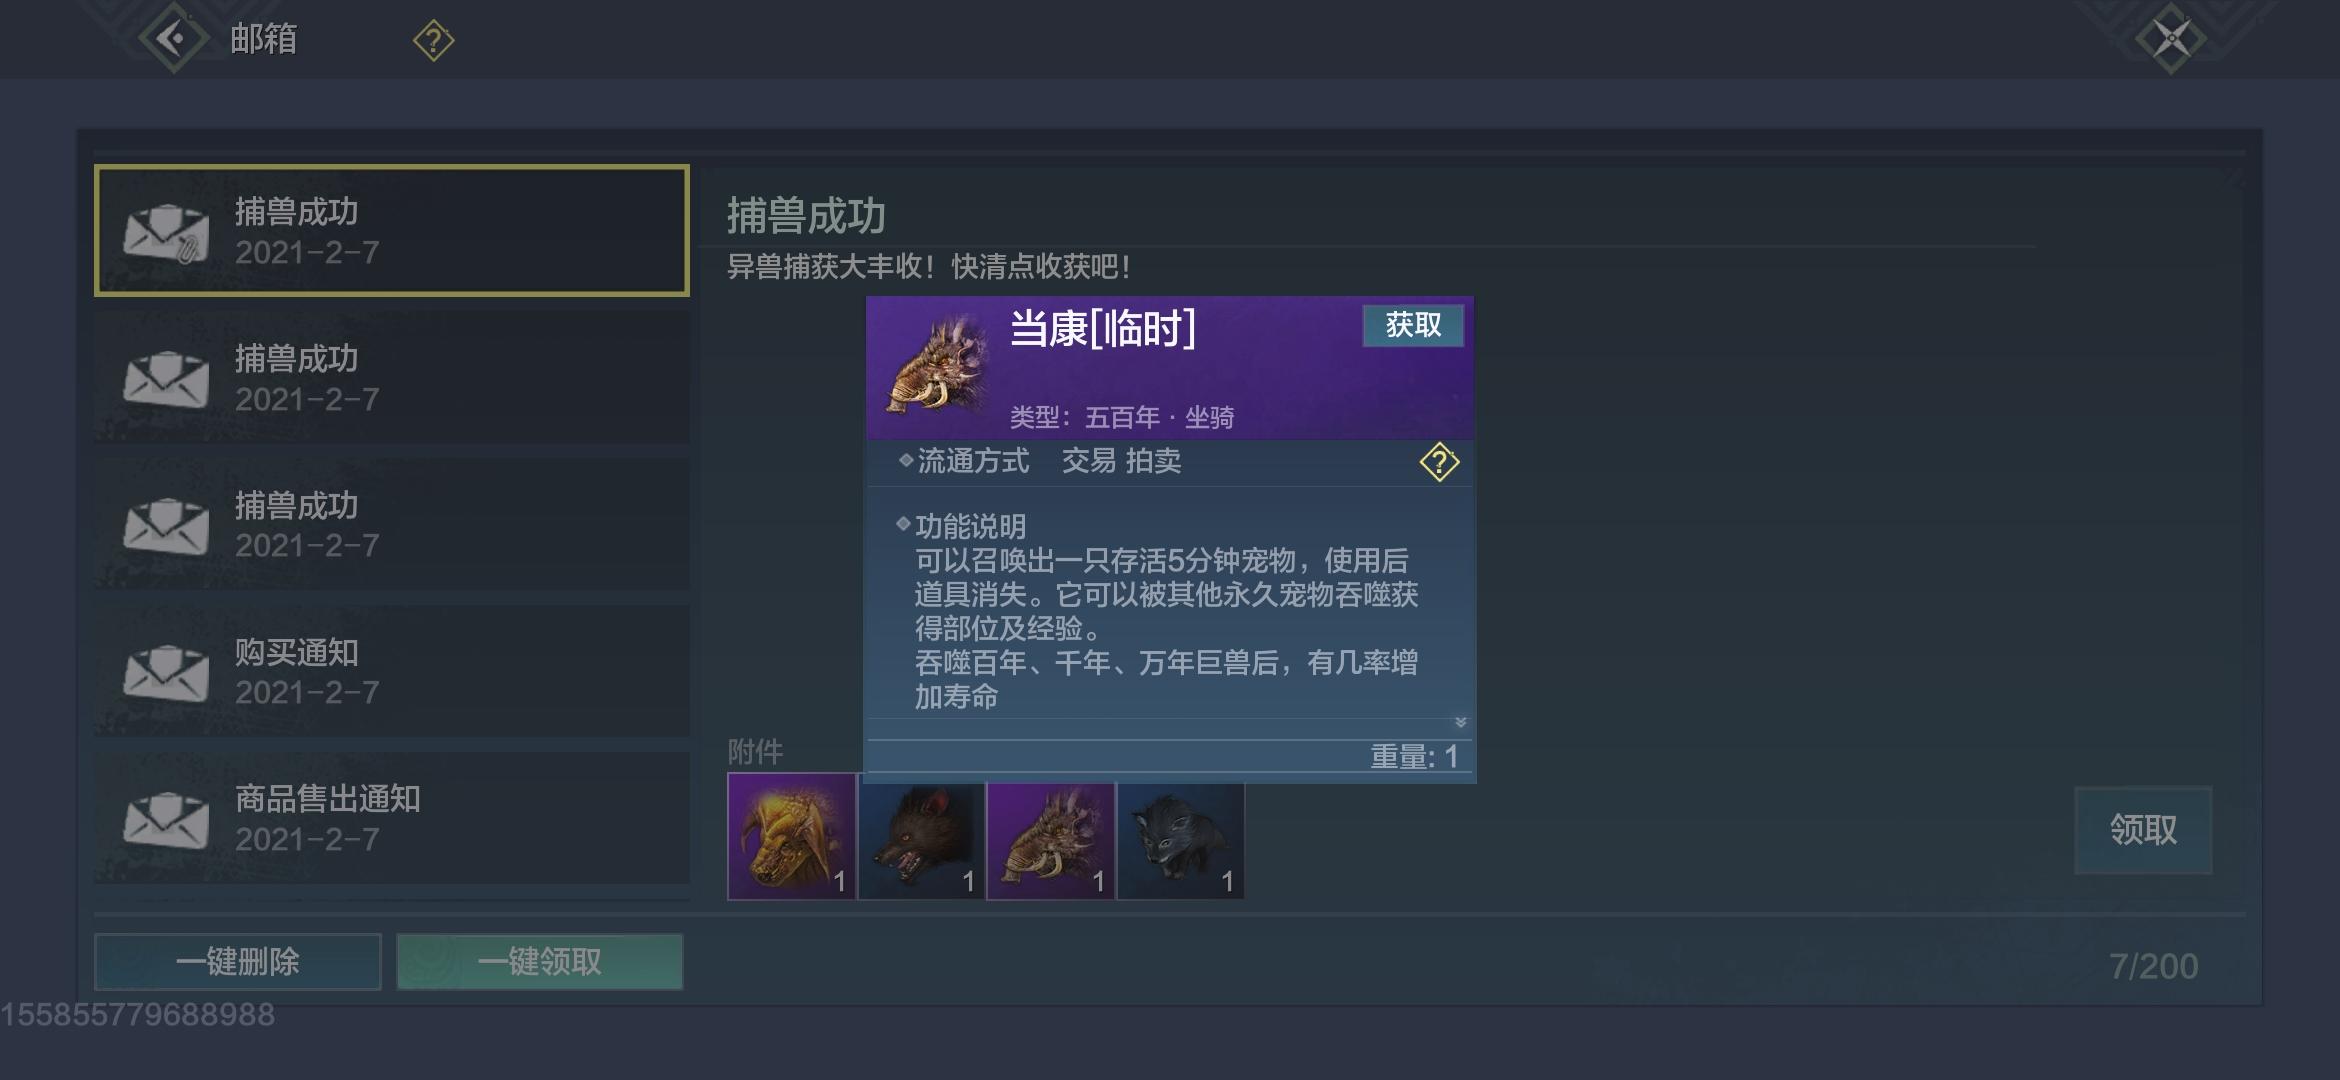Viewport: 2340px width, 1080px height.
Task: Select the golden beast head attachment
Action: (x=791, y=836)
